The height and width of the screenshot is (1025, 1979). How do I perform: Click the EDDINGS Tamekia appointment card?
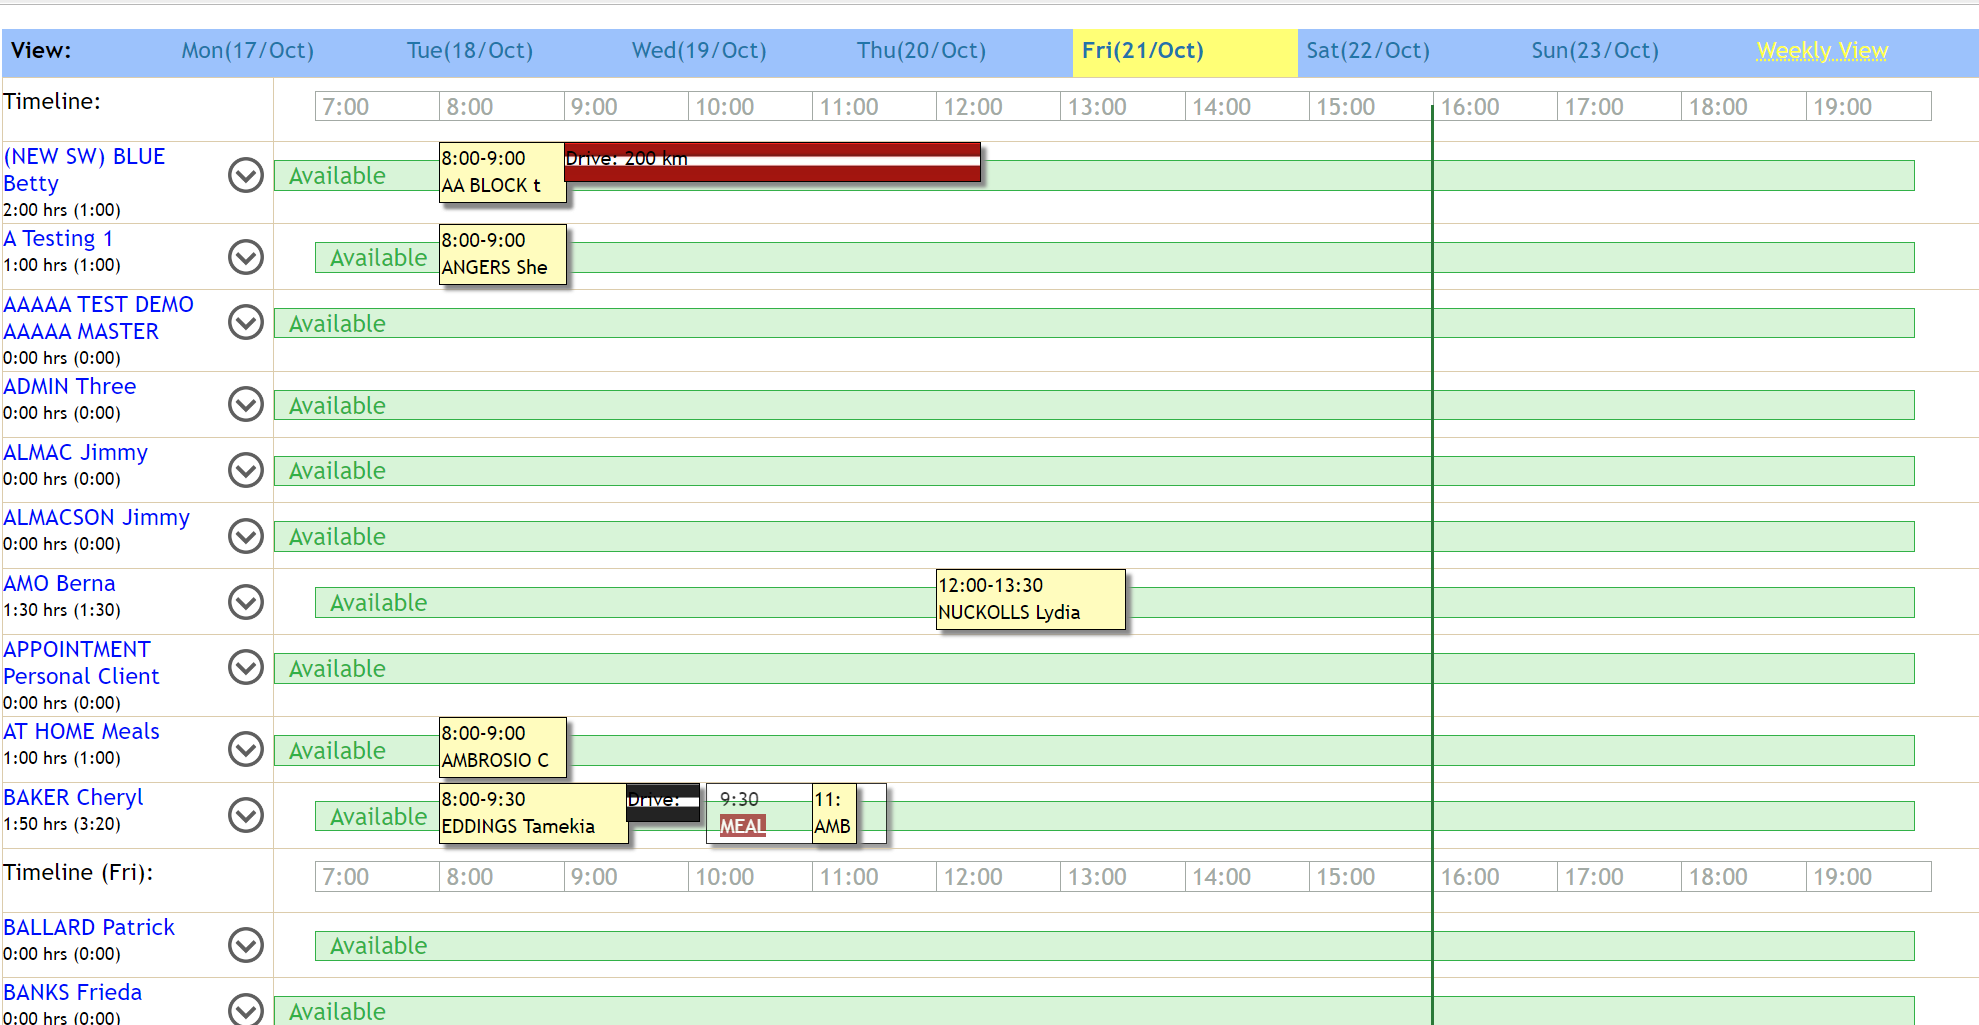[x=532, y=813]
